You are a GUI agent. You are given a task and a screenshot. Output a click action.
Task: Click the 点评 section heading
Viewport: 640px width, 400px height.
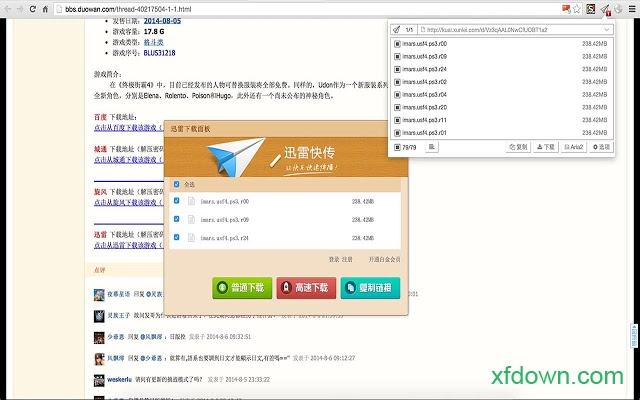(x=100, y=270)
